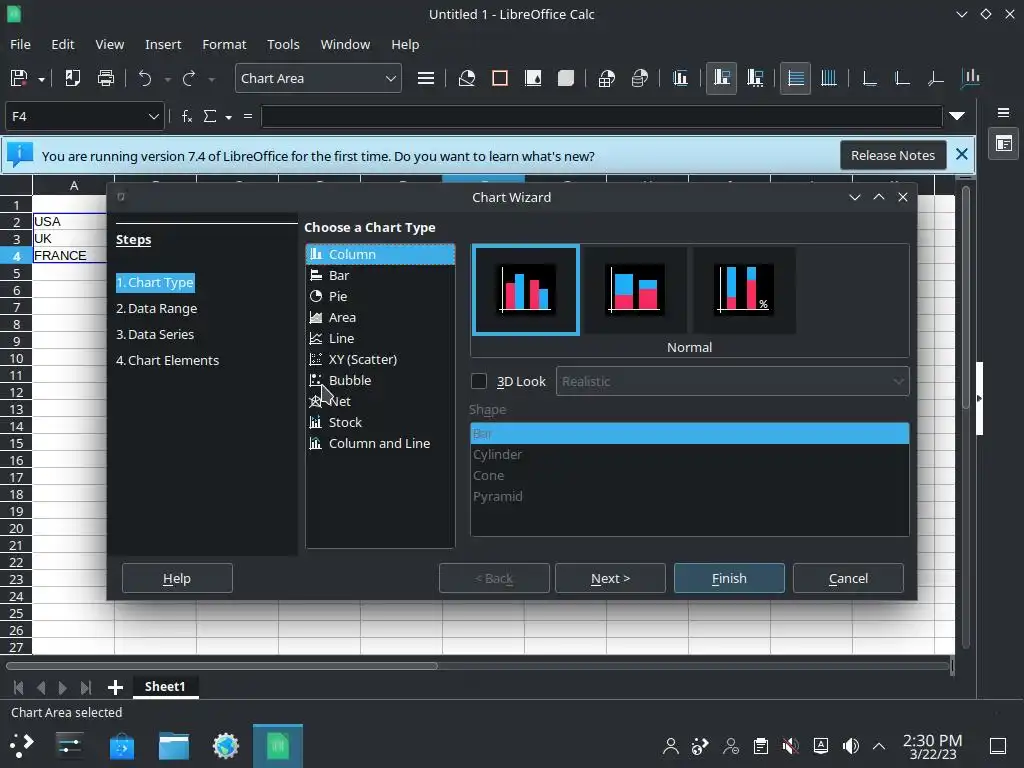This screenshot has width=1024, height=768.
Task: Go to last sheet navigation arrow
Action: tap(86, 687)
